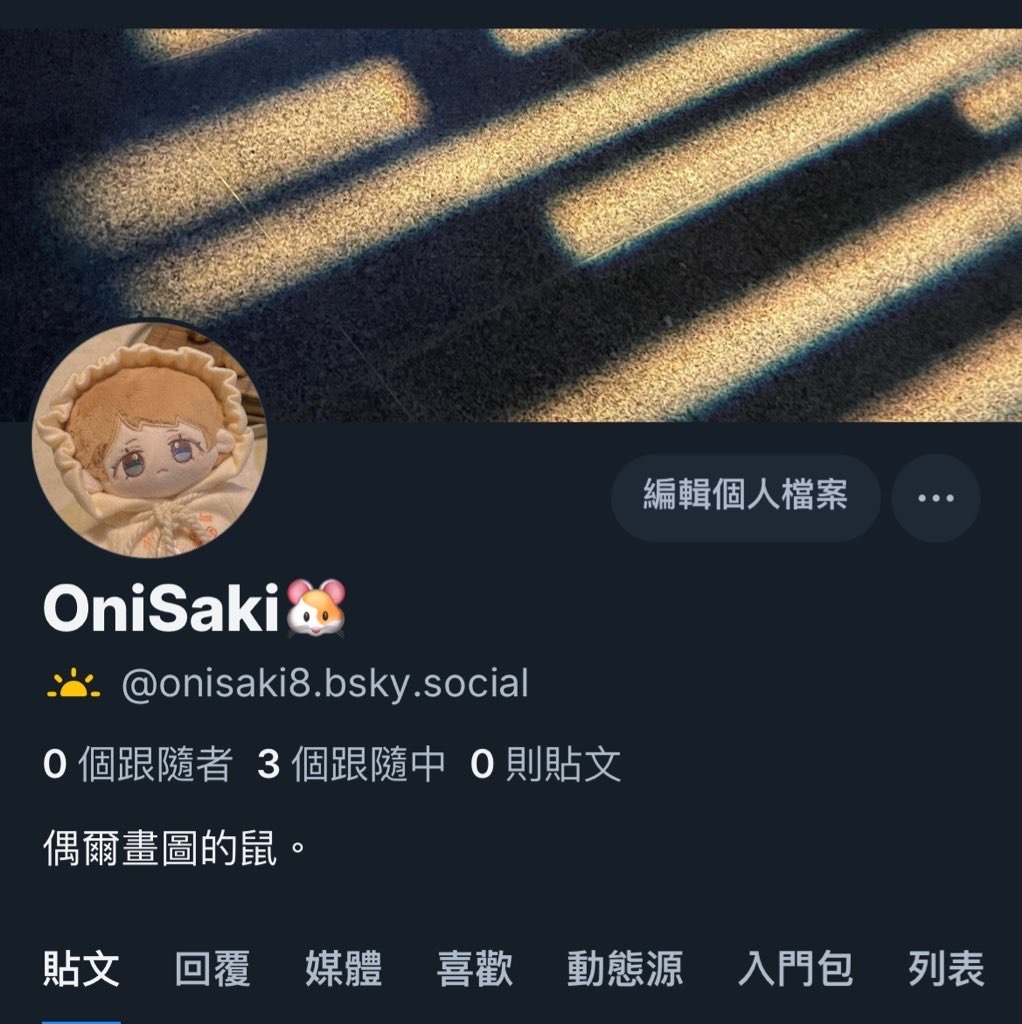Switch to the 媒體 media tab
Image resolution: width=1022 pixels, height=1024 pixels.
coord(343,968)
